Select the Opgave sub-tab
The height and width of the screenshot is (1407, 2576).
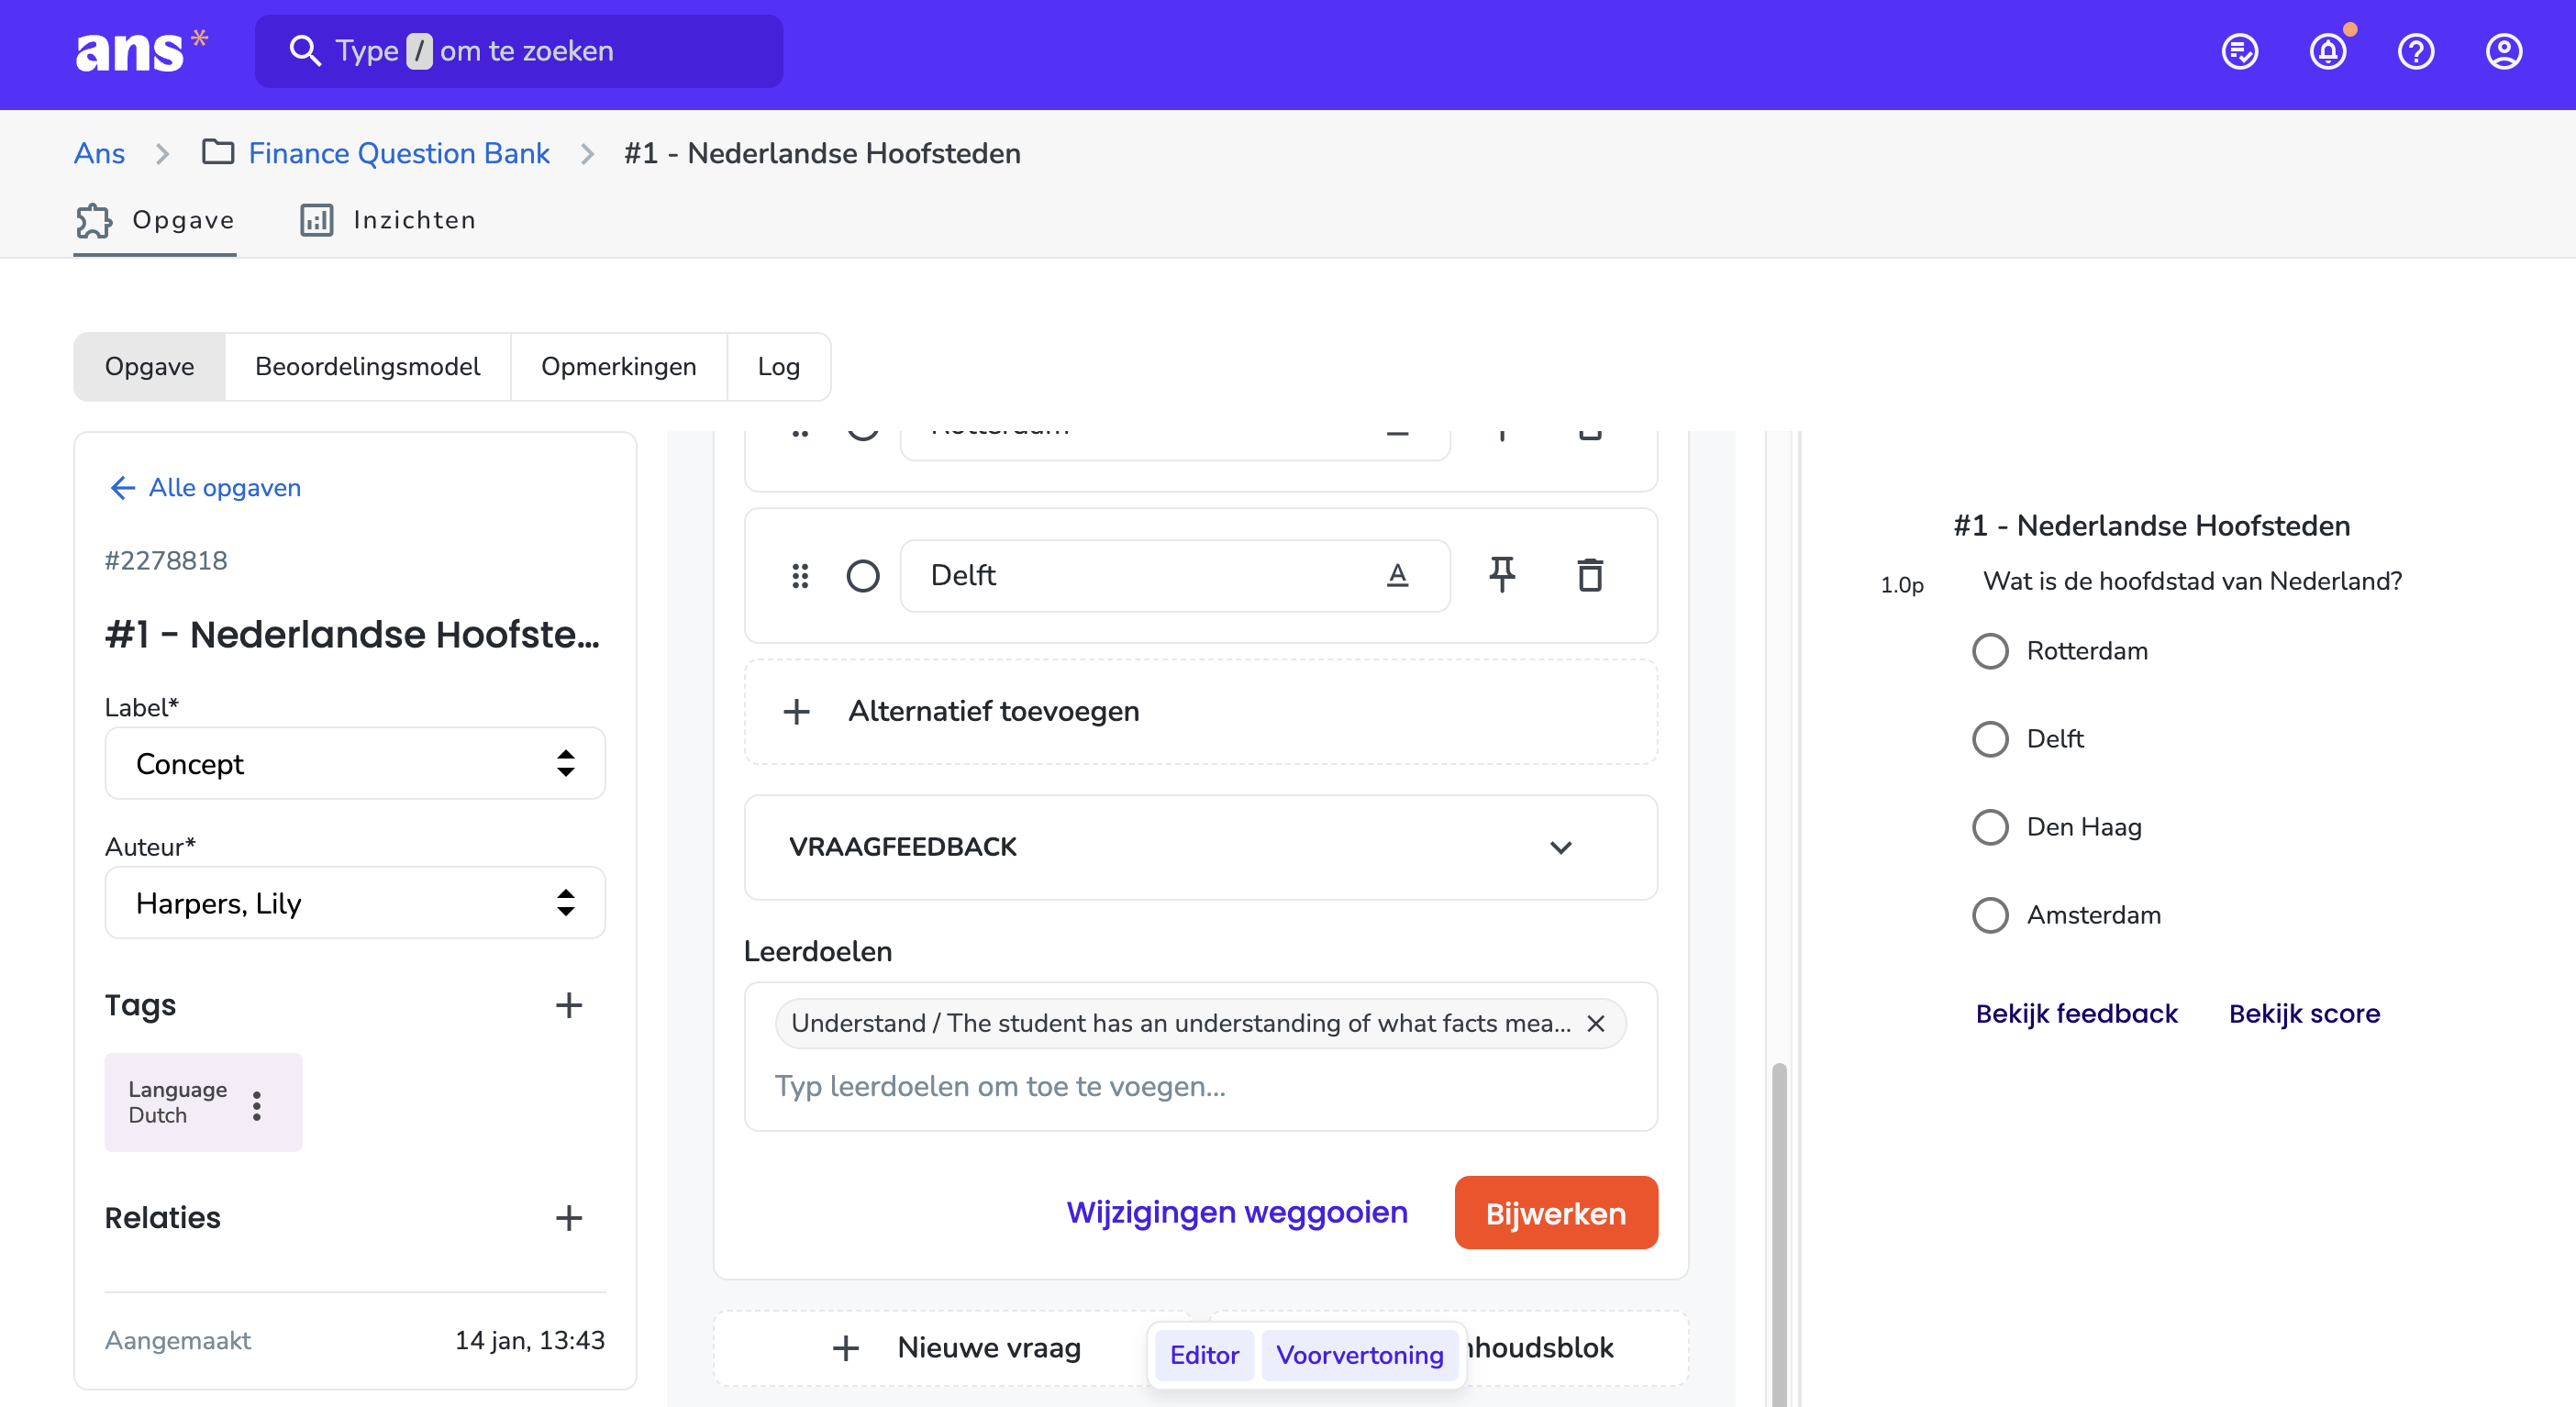click(x=150, y=366)
